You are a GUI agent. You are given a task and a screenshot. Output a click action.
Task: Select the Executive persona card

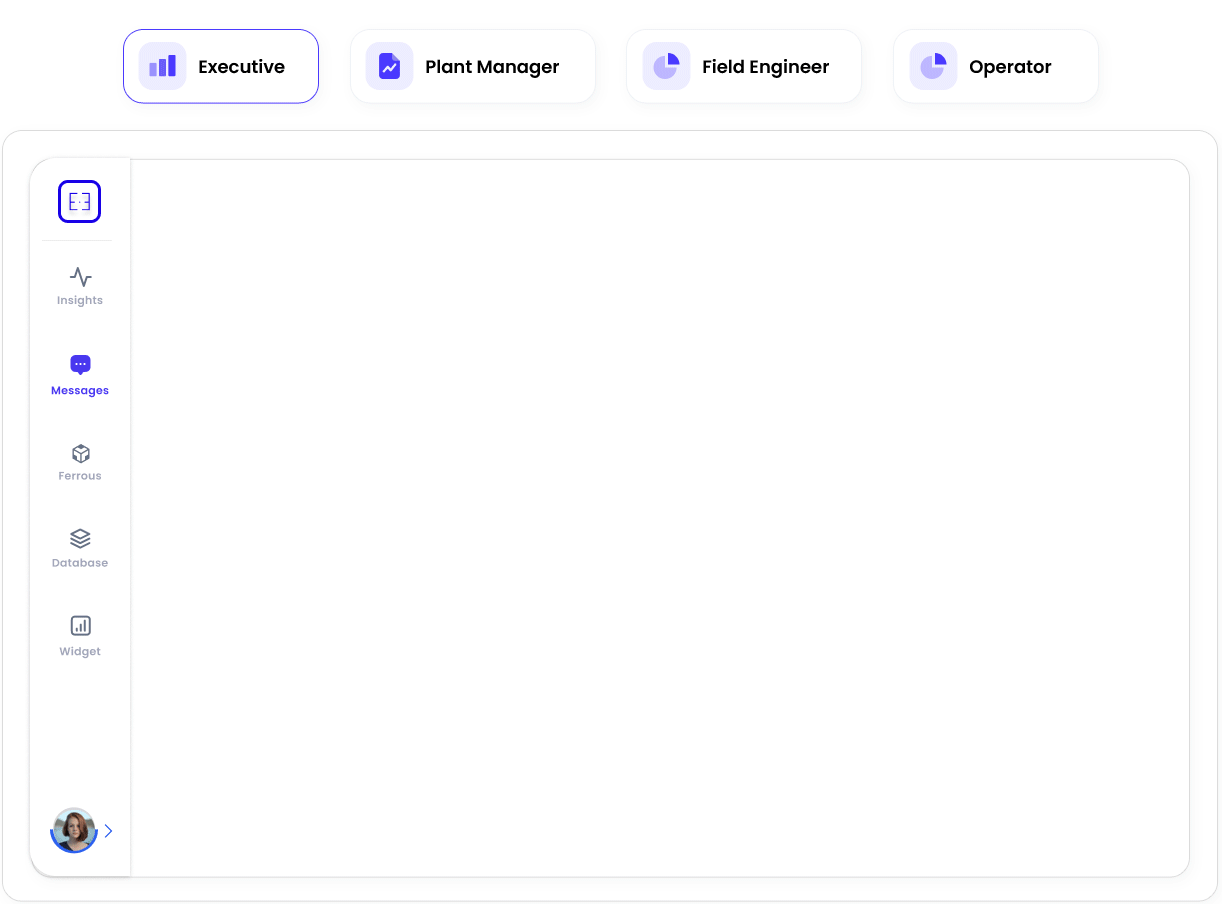[220, 66]
